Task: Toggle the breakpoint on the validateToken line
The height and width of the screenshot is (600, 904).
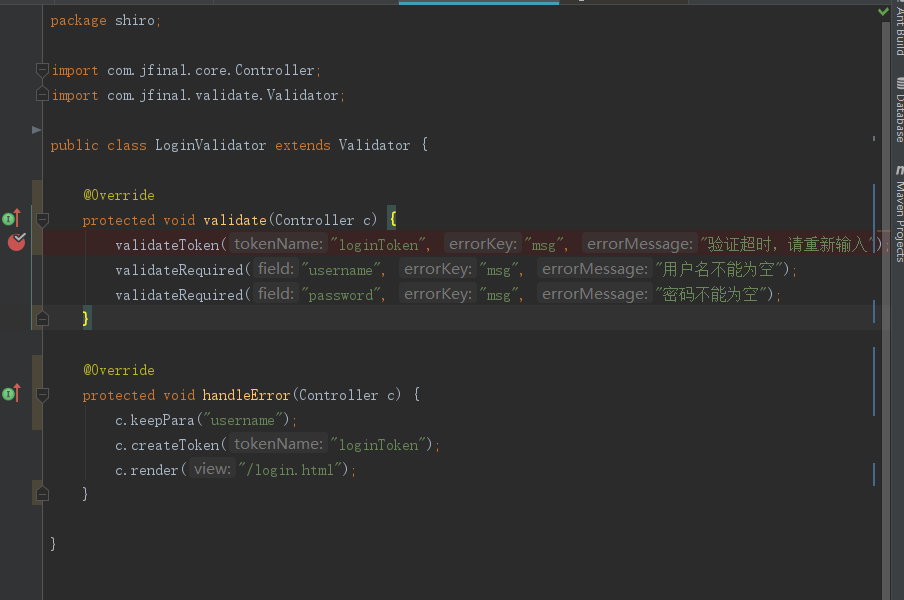Action: (x=16, y=241)
